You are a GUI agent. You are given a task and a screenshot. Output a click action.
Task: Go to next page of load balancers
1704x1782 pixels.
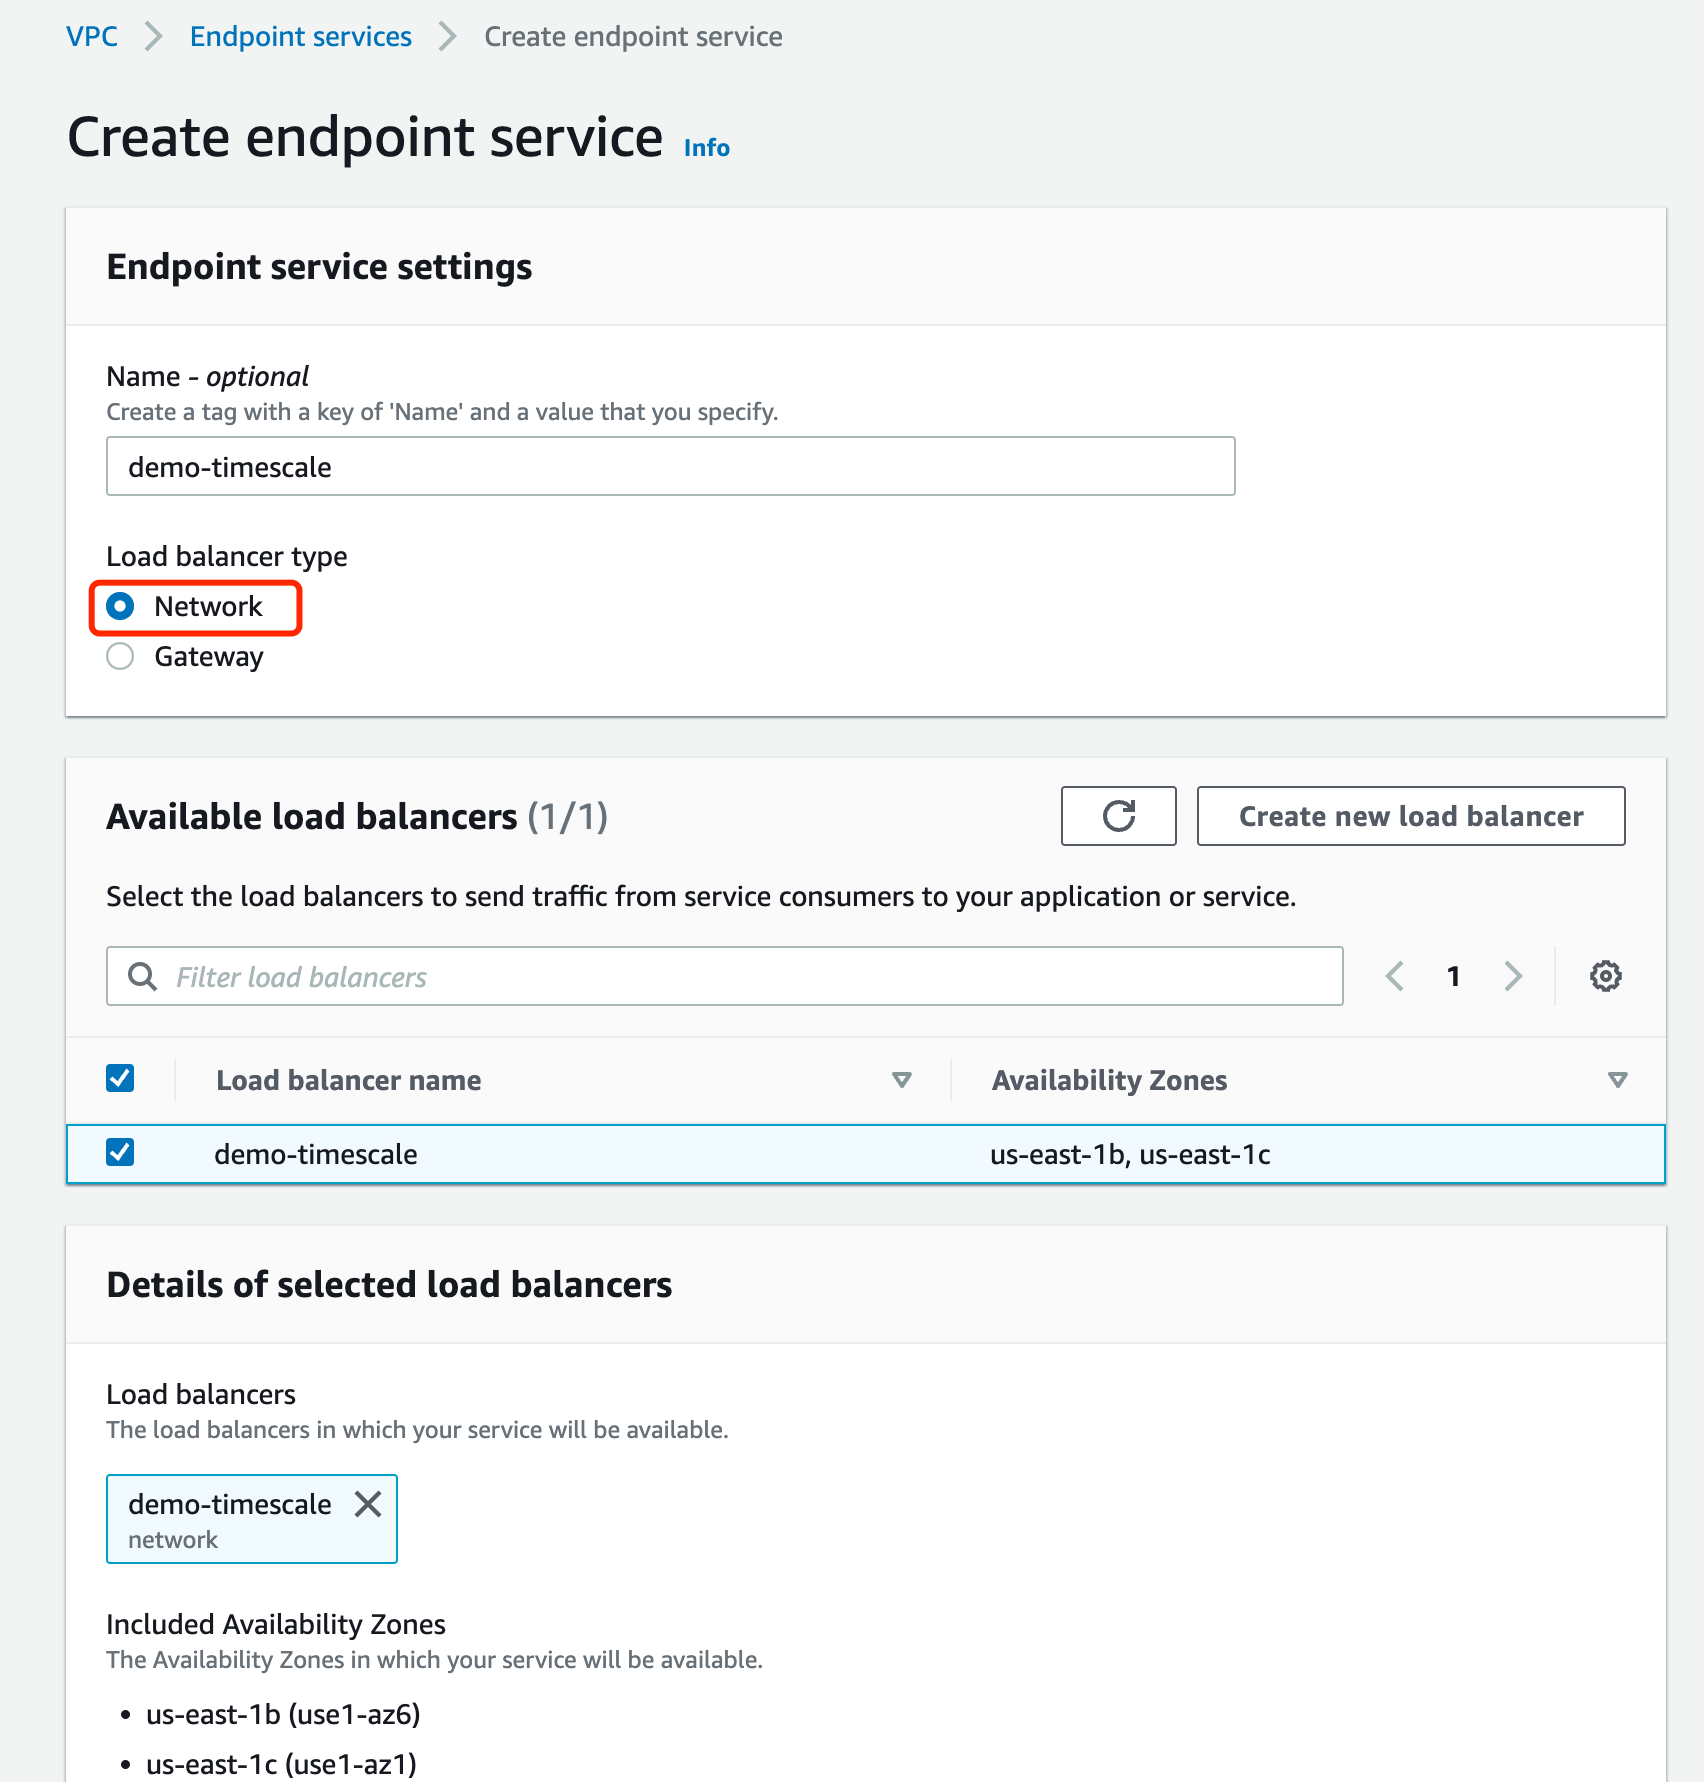click(1513, 976)
